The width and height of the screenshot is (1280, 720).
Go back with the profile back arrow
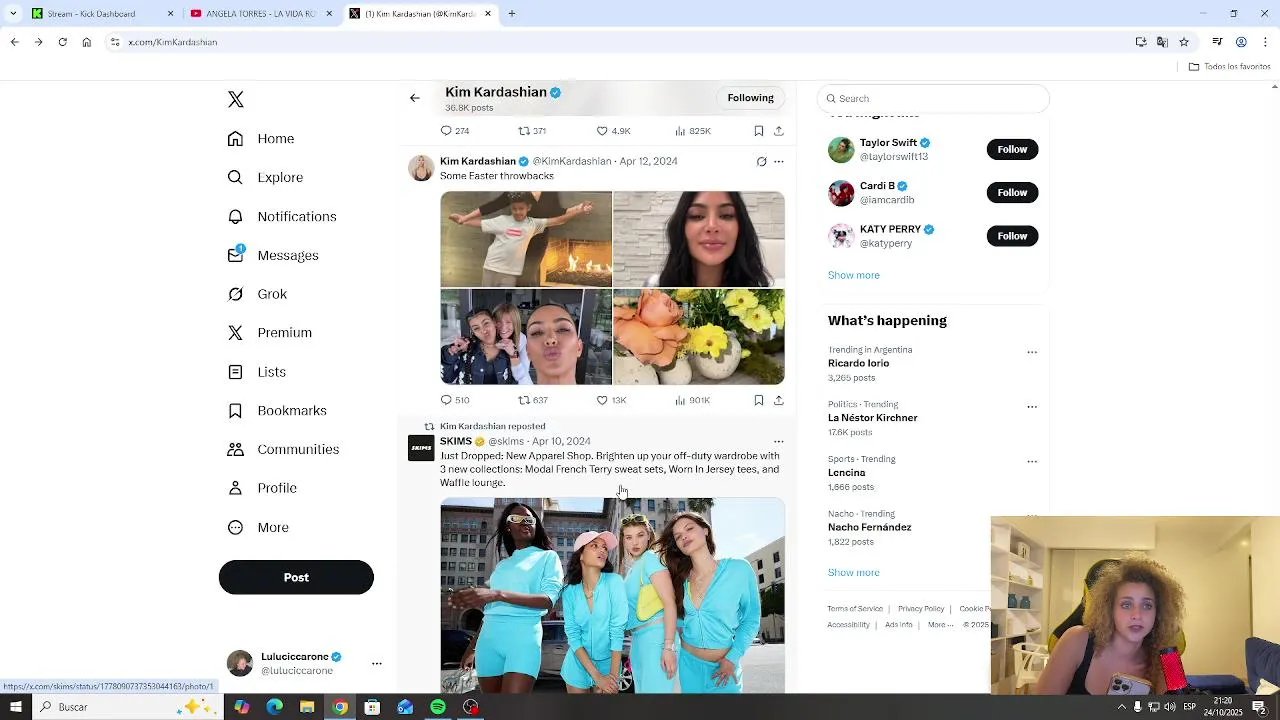(415, 98)
